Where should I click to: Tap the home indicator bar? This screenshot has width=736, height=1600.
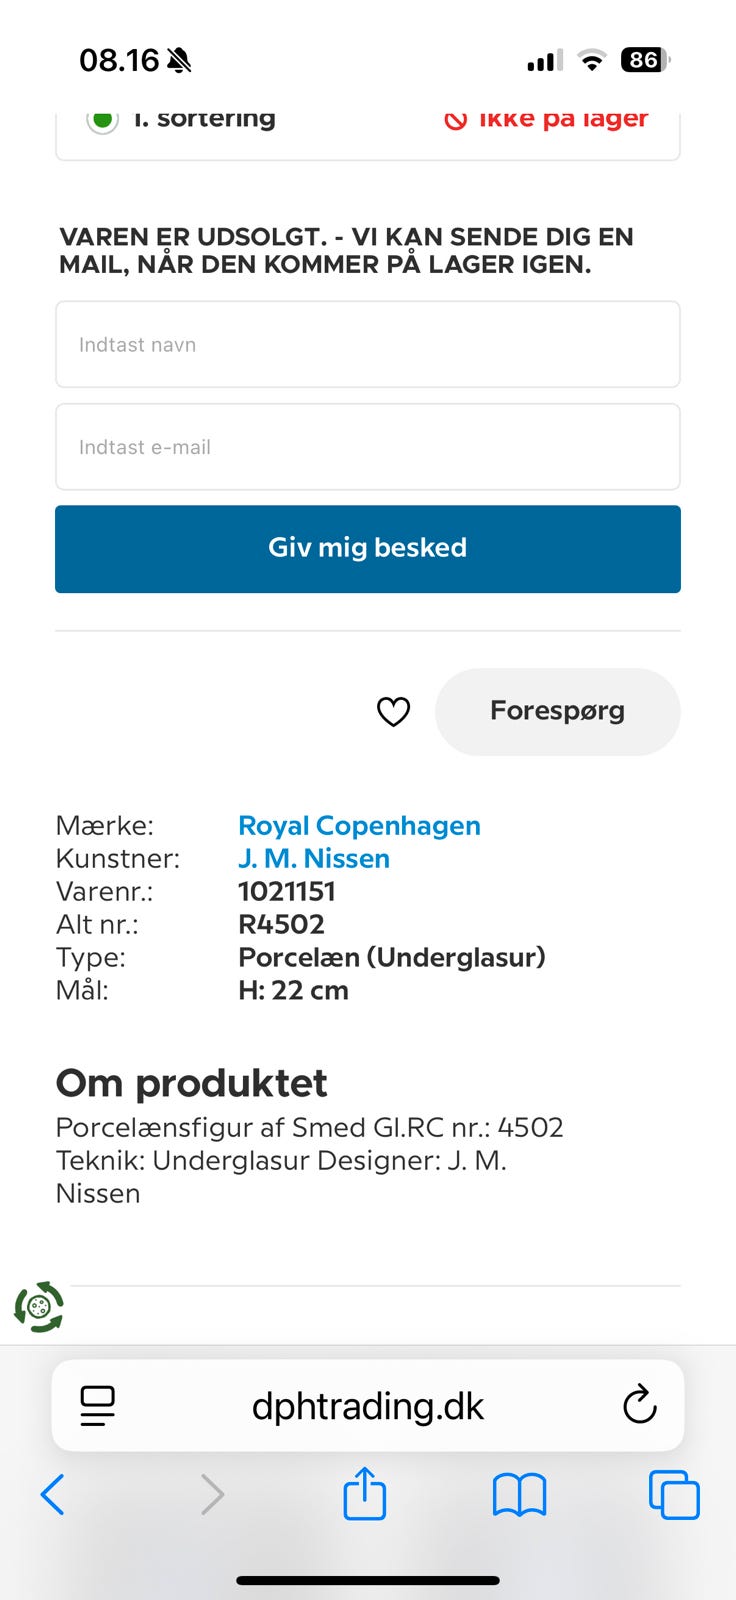point(368,1580)
